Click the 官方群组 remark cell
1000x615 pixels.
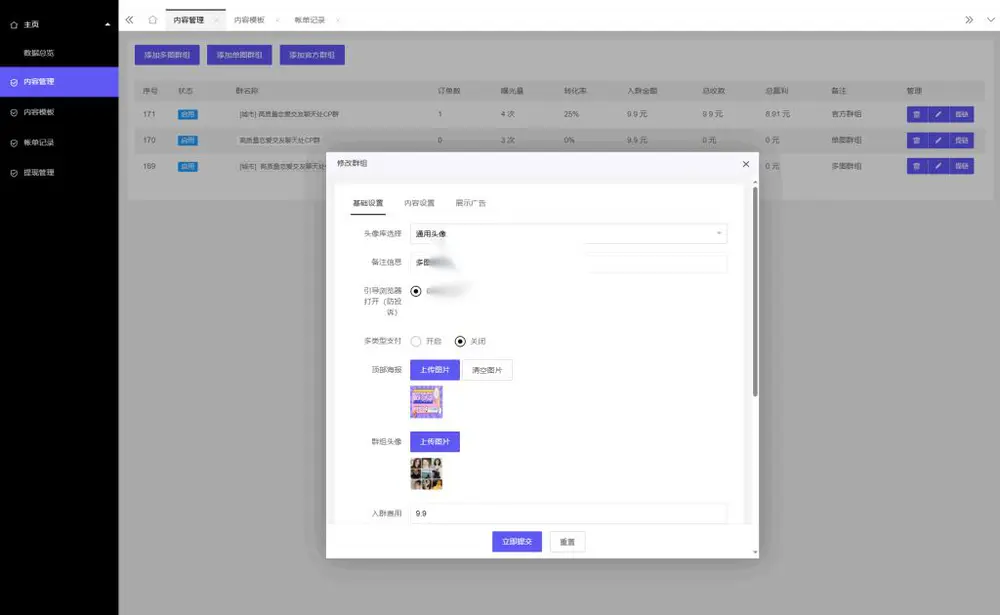pyautogui.click(x=846, y=114)
